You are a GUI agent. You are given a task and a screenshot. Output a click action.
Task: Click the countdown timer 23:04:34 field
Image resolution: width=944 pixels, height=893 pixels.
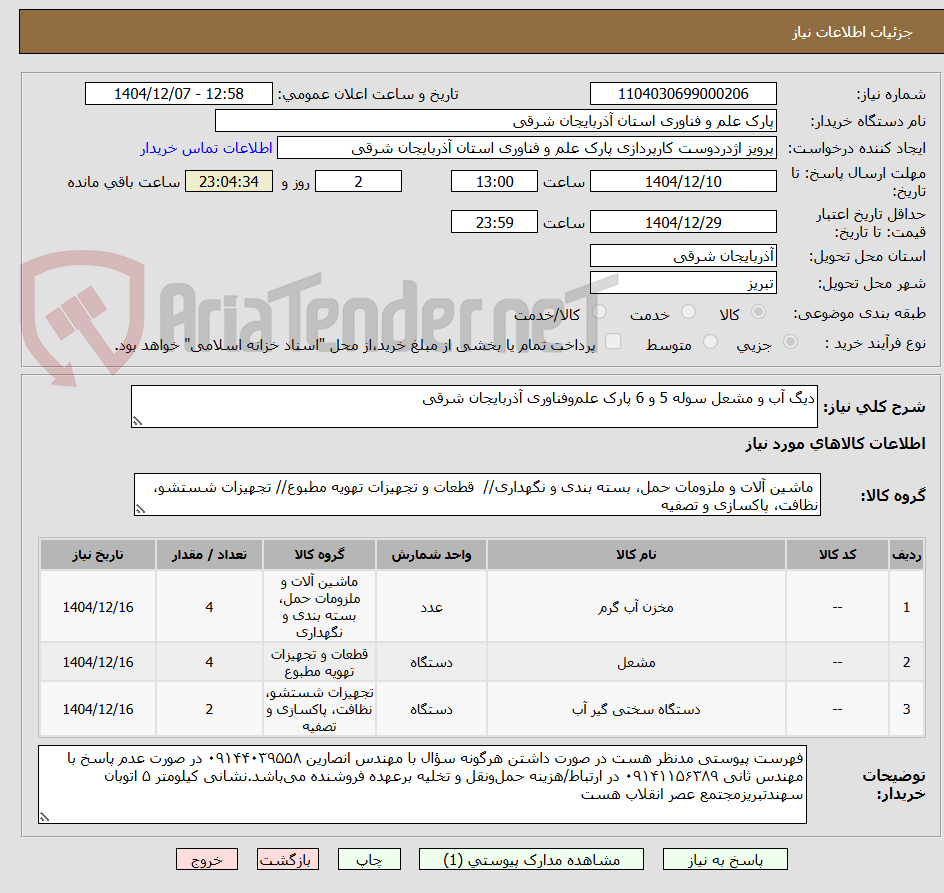[x=229, y=181]
